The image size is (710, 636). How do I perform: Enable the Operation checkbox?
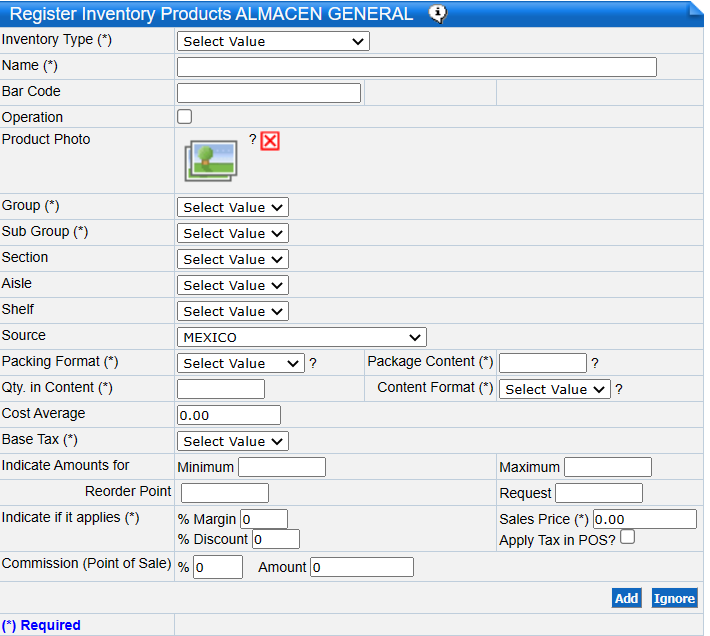[185, 117]
